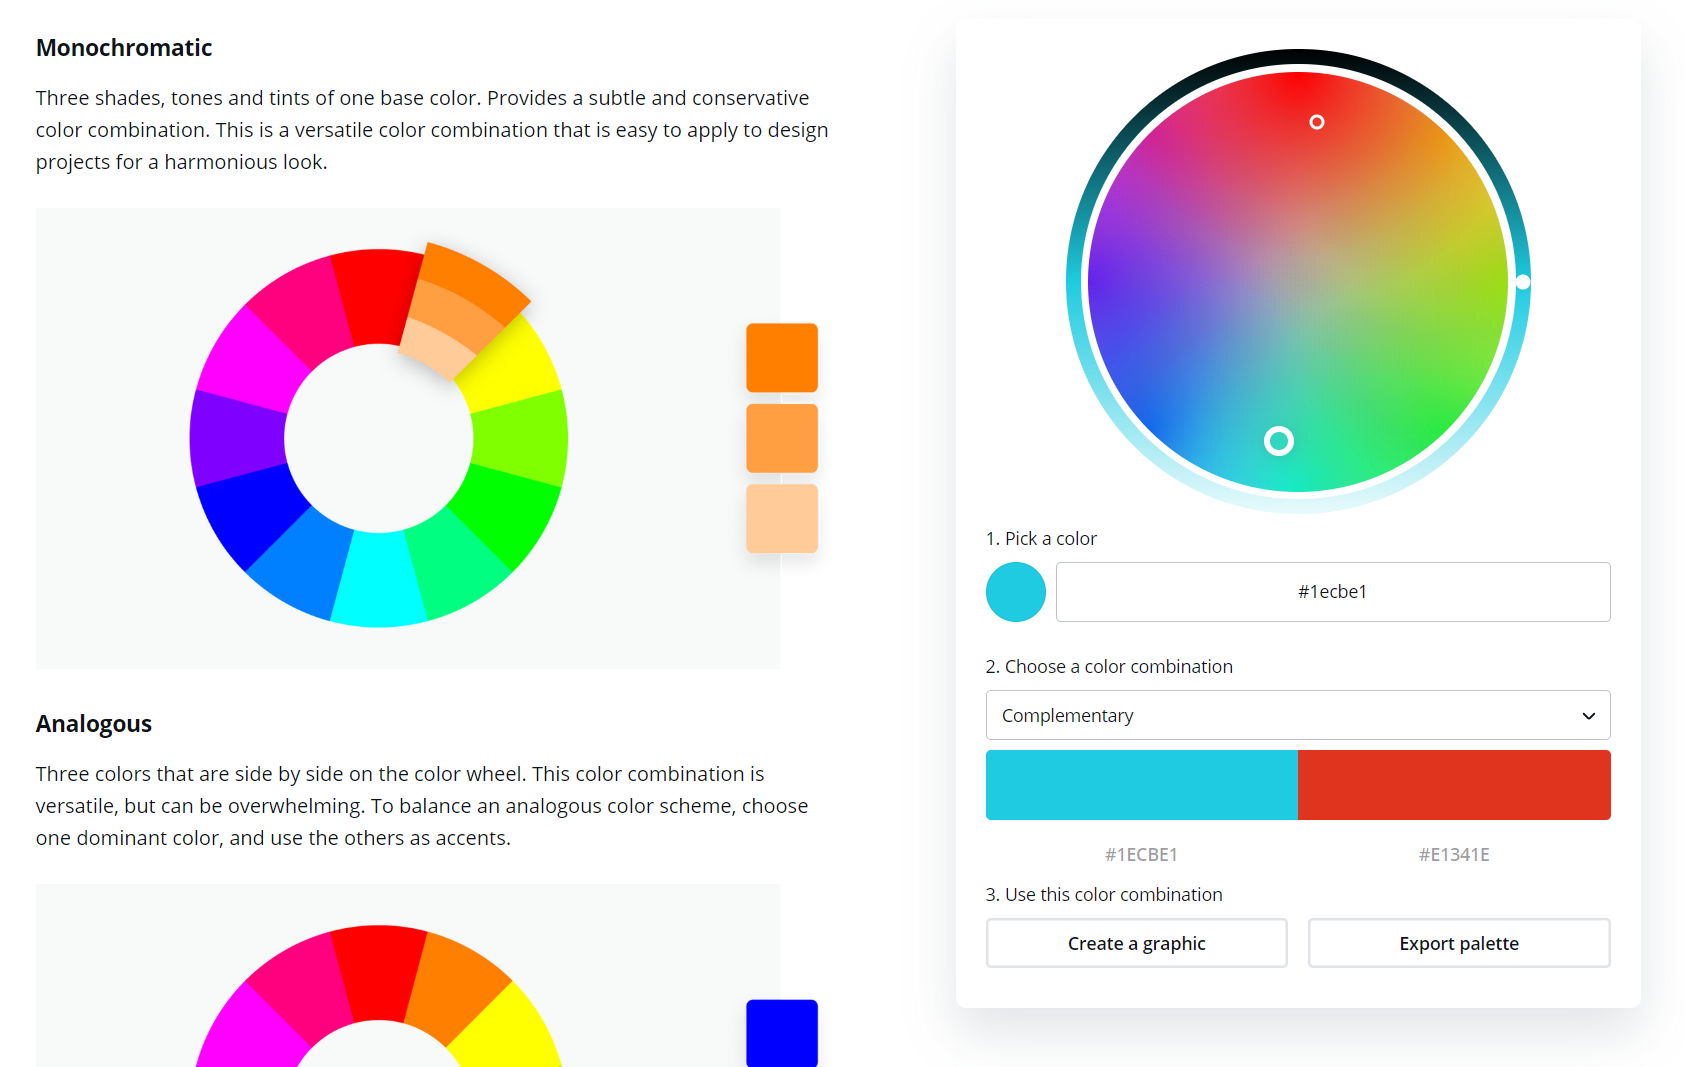Click the small red complementary handle on wheel
Screen dimensions: 1685x1067
1317,122
